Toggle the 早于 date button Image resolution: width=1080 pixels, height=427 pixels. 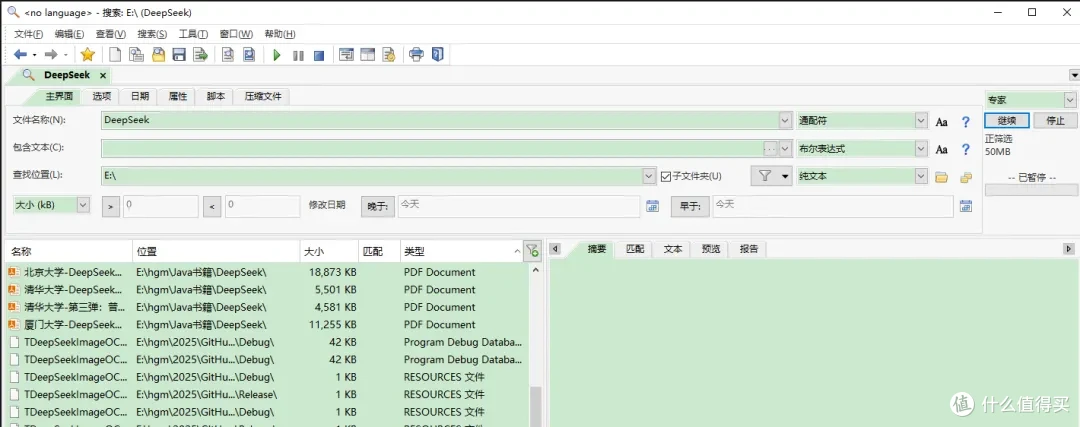pos(690,206)
